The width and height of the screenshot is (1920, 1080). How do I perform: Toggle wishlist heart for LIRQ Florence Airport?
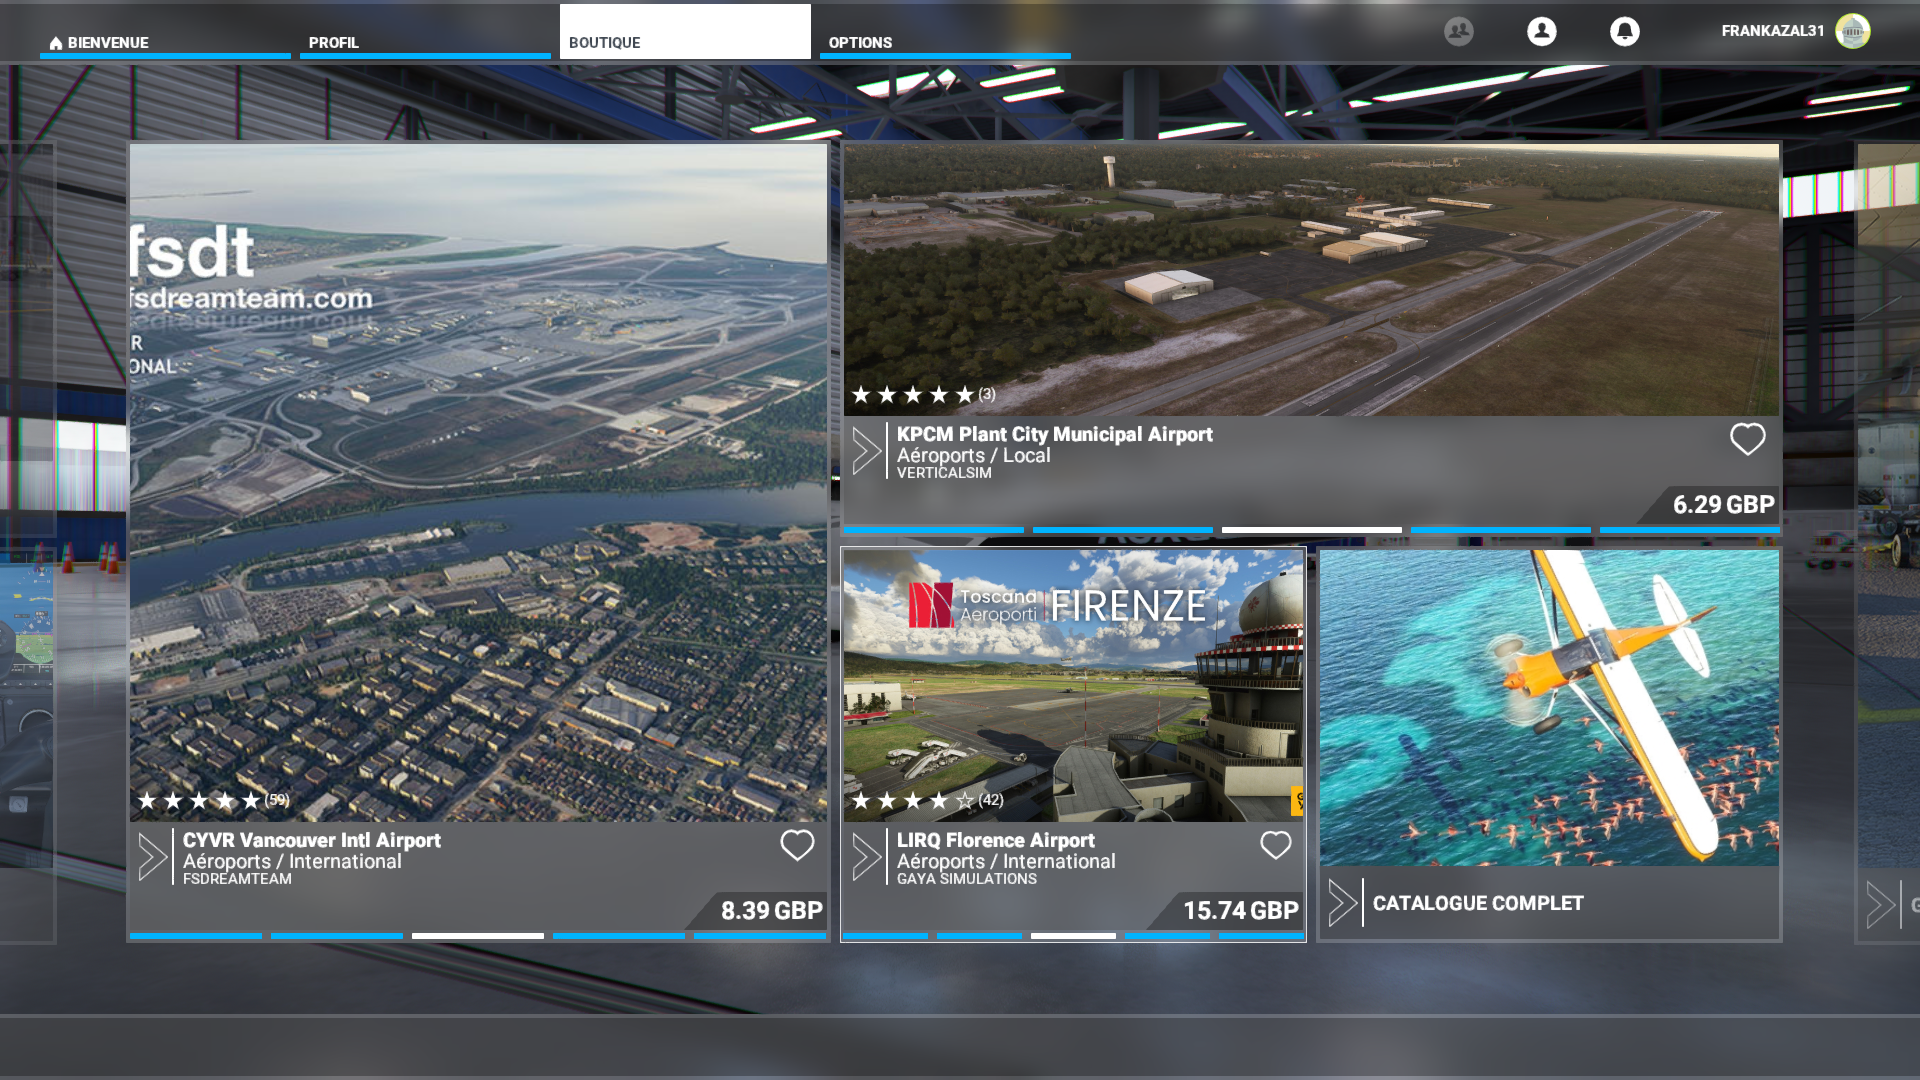[x=1275, y=846]
